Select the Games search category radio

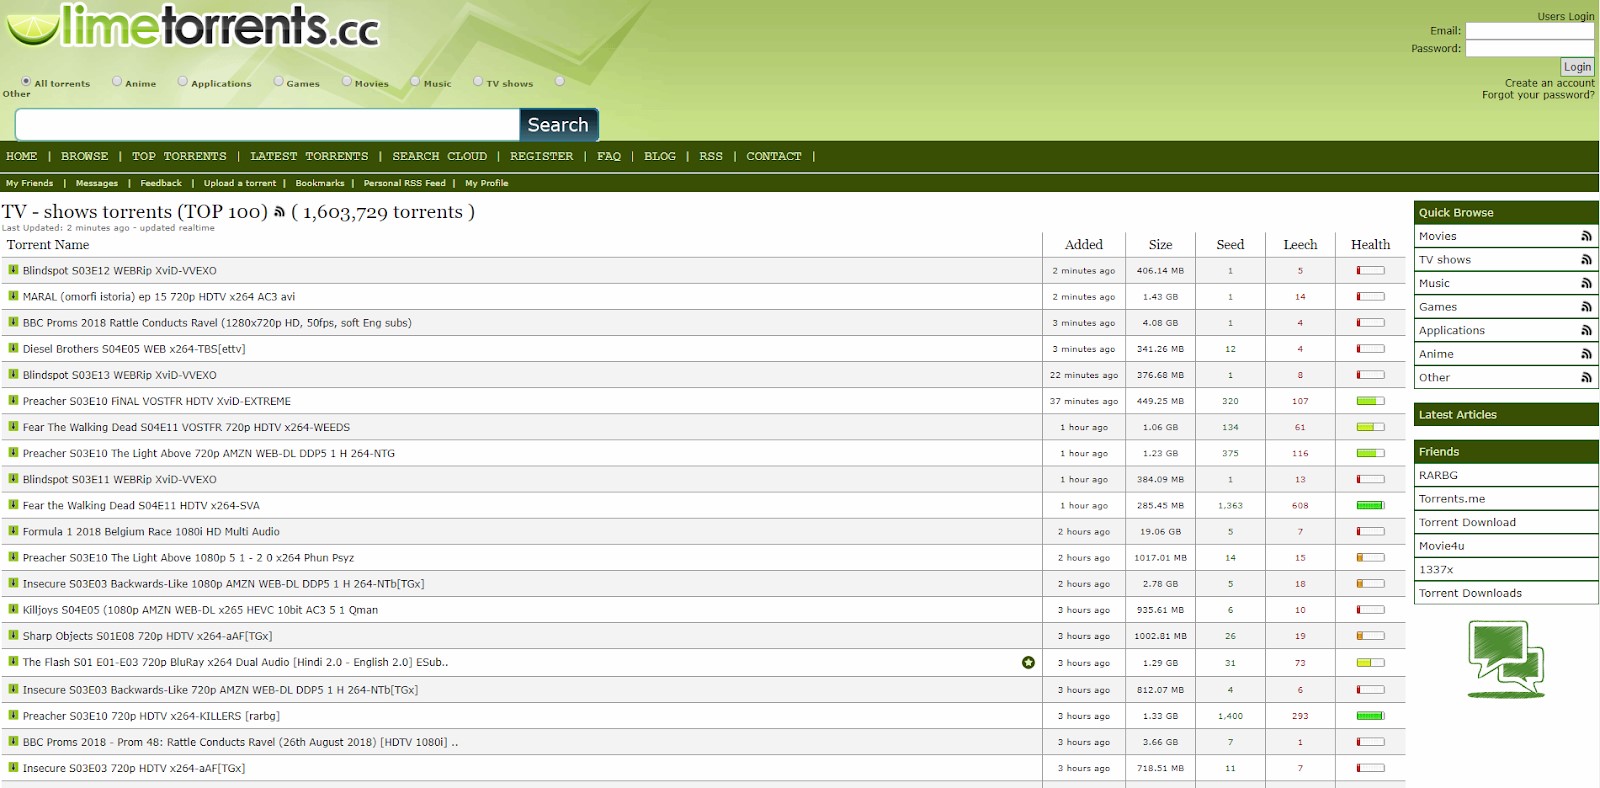coord(278,81)
